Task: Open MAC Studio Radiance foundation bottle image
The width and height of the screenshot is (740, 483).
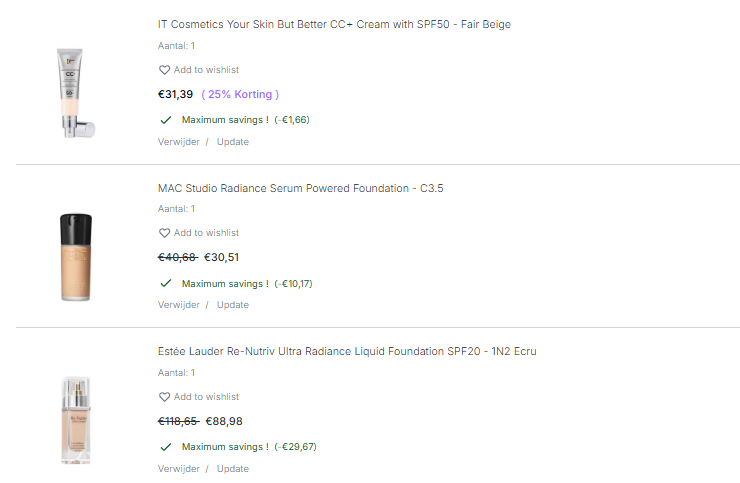Action: [77, 256]
